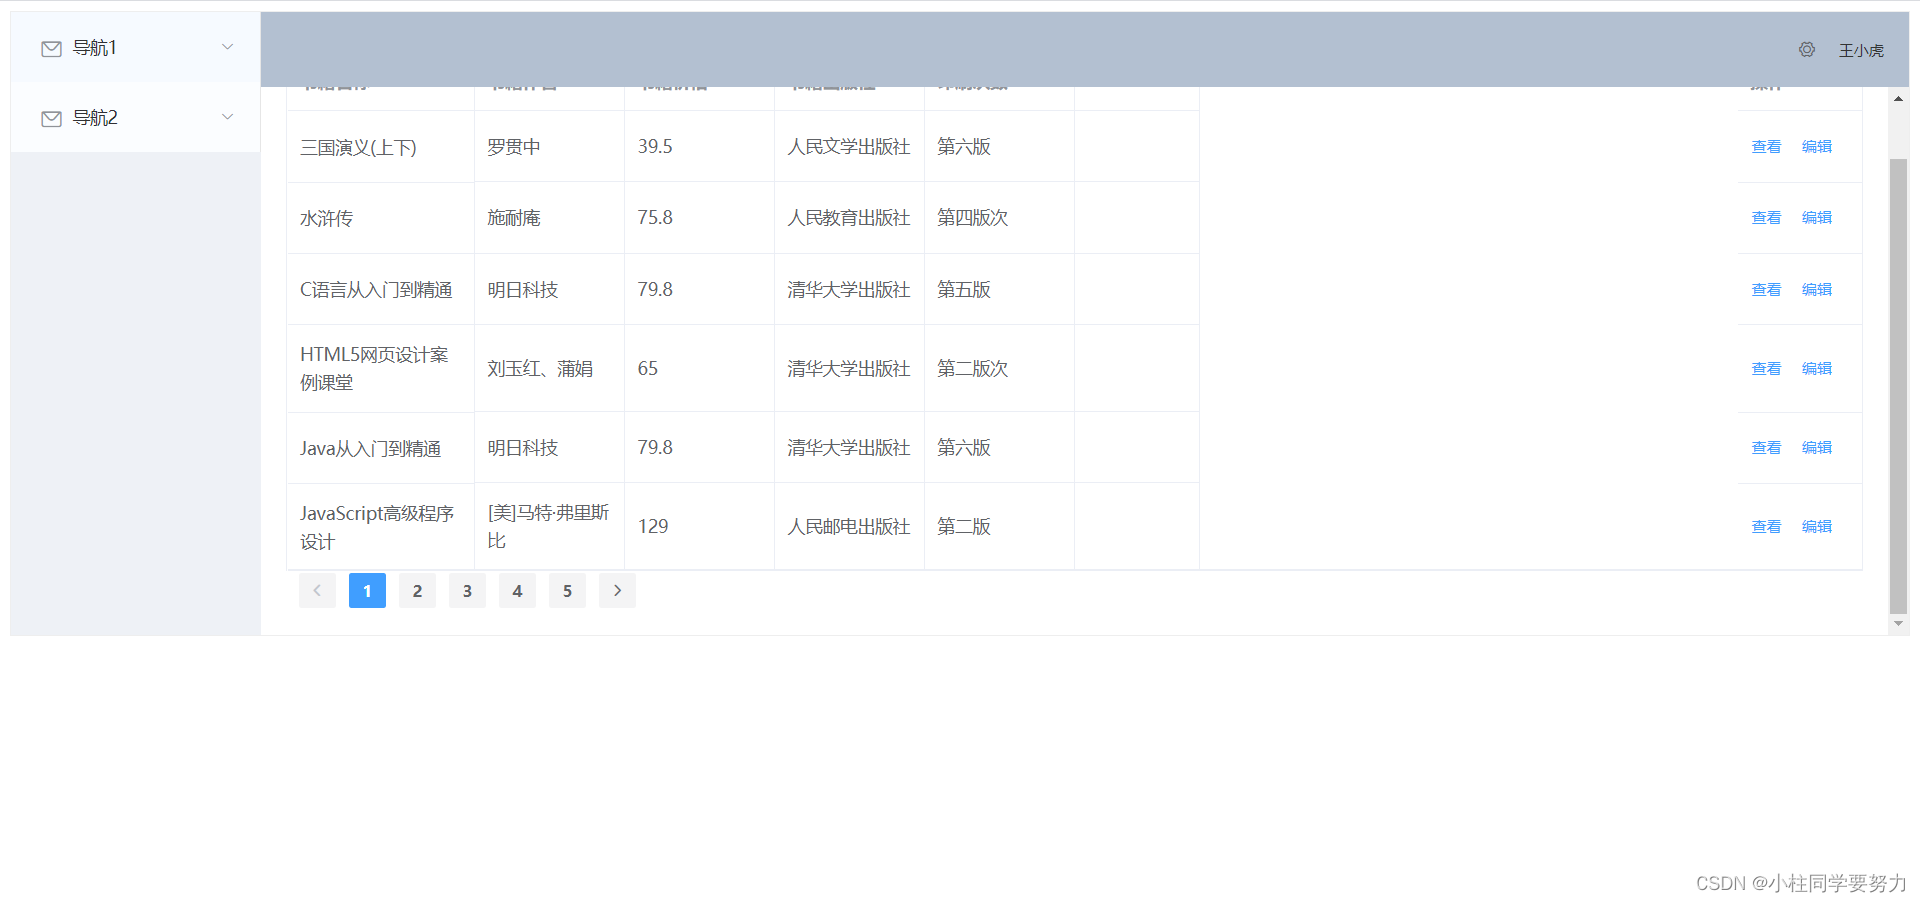Go to previous page arrow in pagination
This screenshot has height=902, width=1920.
317,590
